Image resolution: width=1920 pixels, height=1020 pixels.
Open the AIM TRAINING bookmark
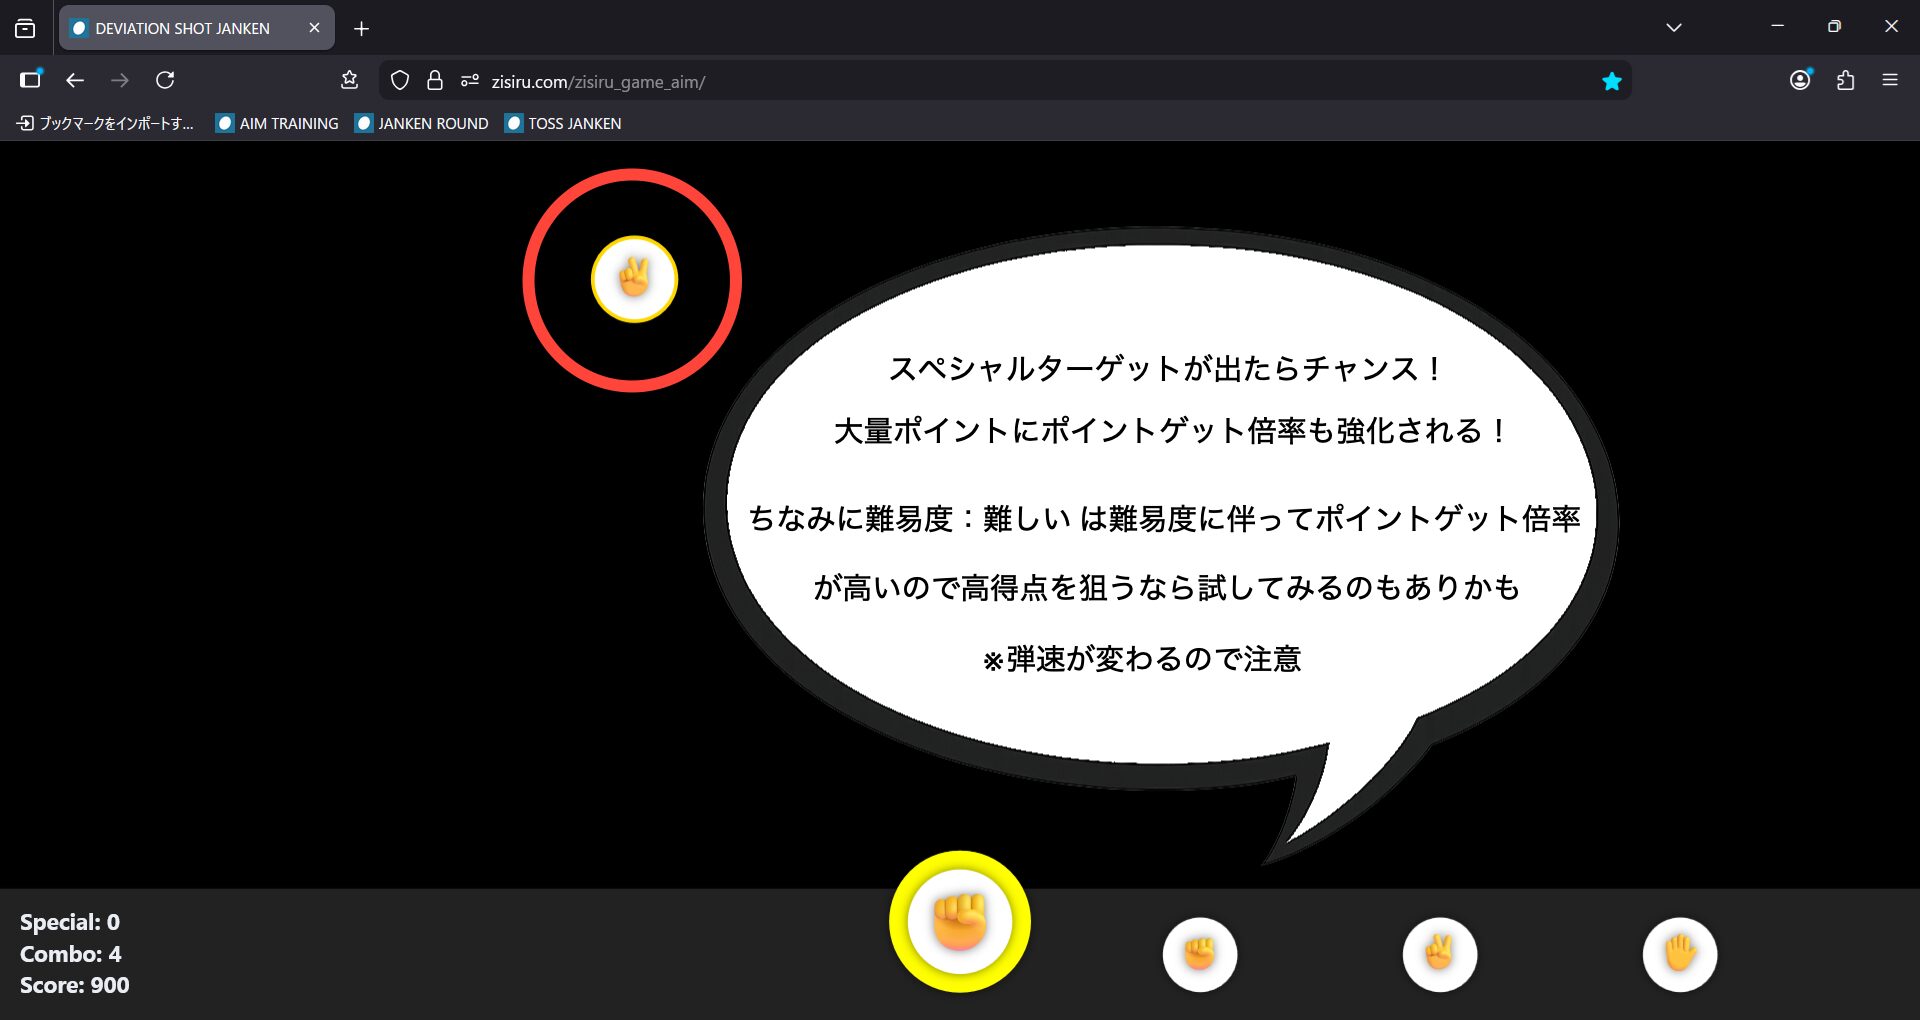(277, 123)
